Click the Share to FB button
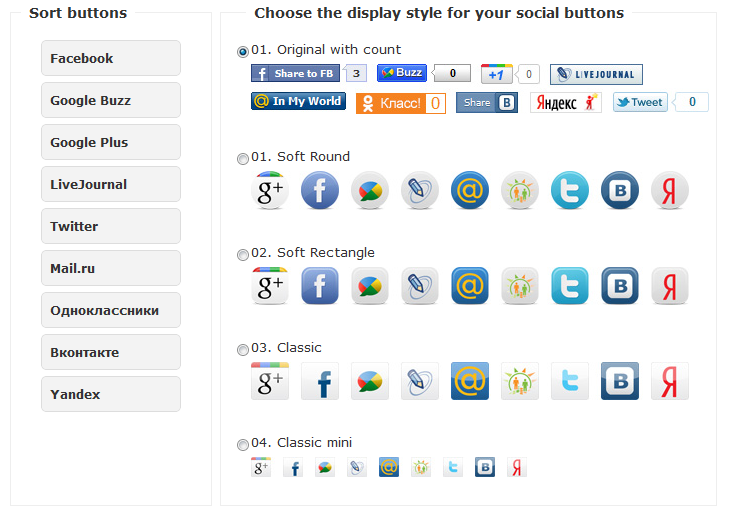 pos(295,74)
